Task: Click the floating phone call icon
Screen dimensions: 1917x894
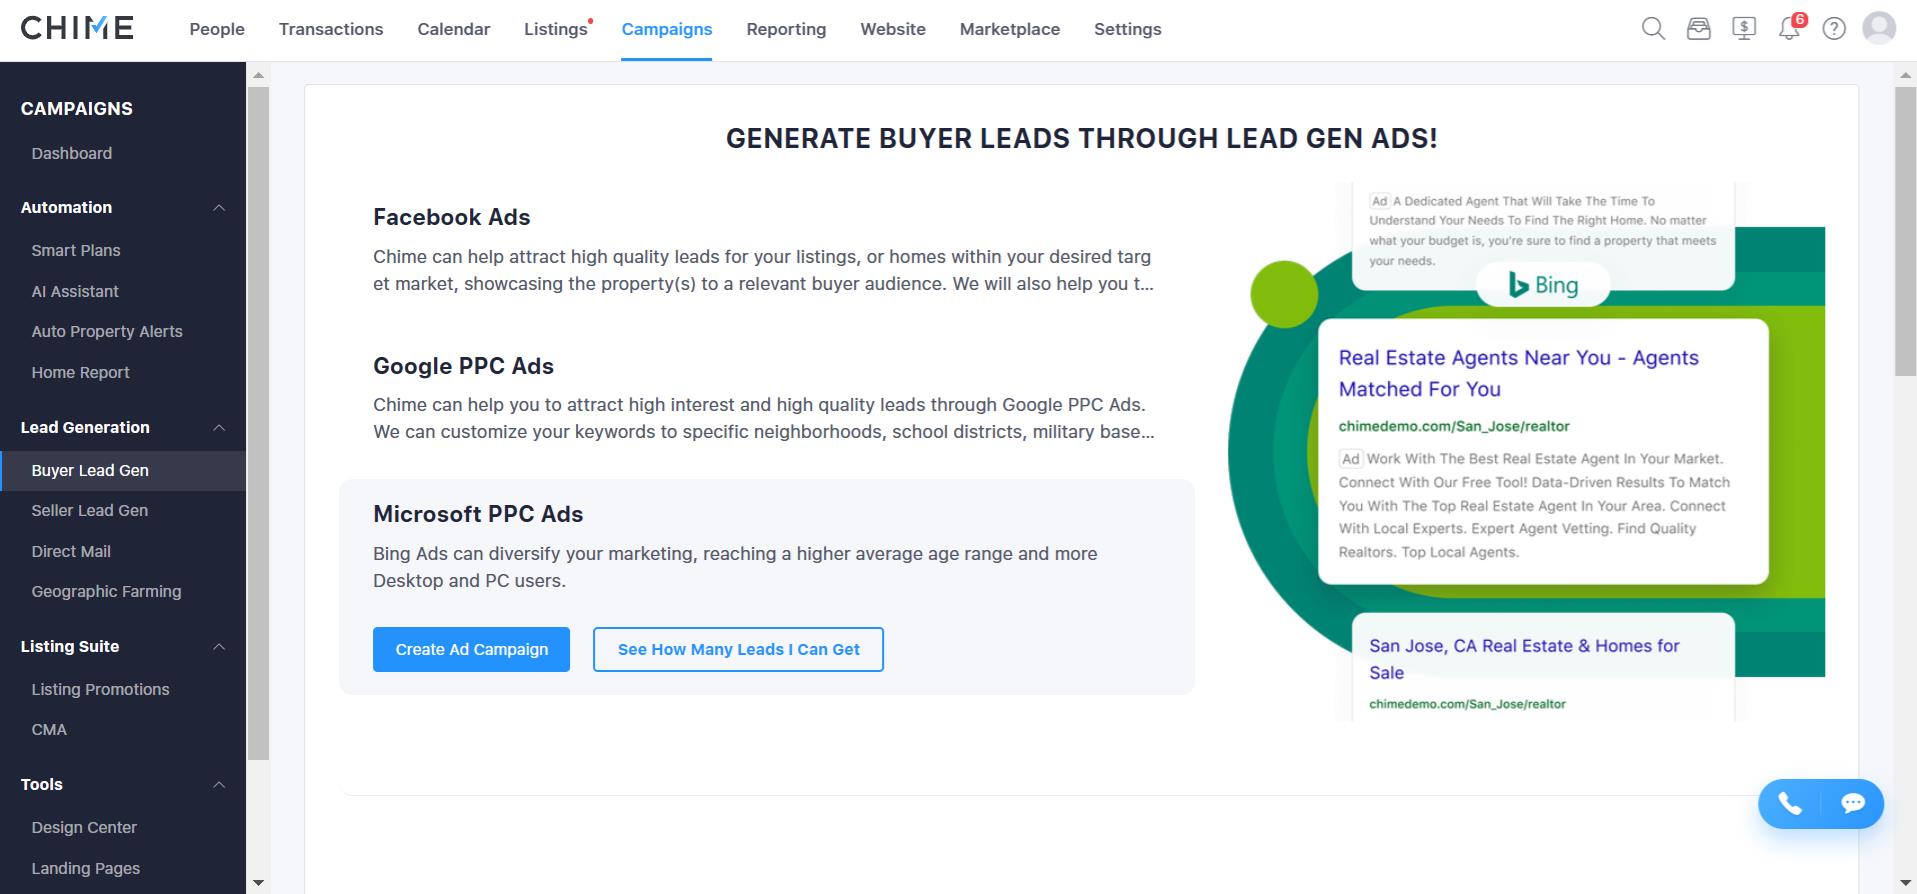Action: [x=1790, y=803]
